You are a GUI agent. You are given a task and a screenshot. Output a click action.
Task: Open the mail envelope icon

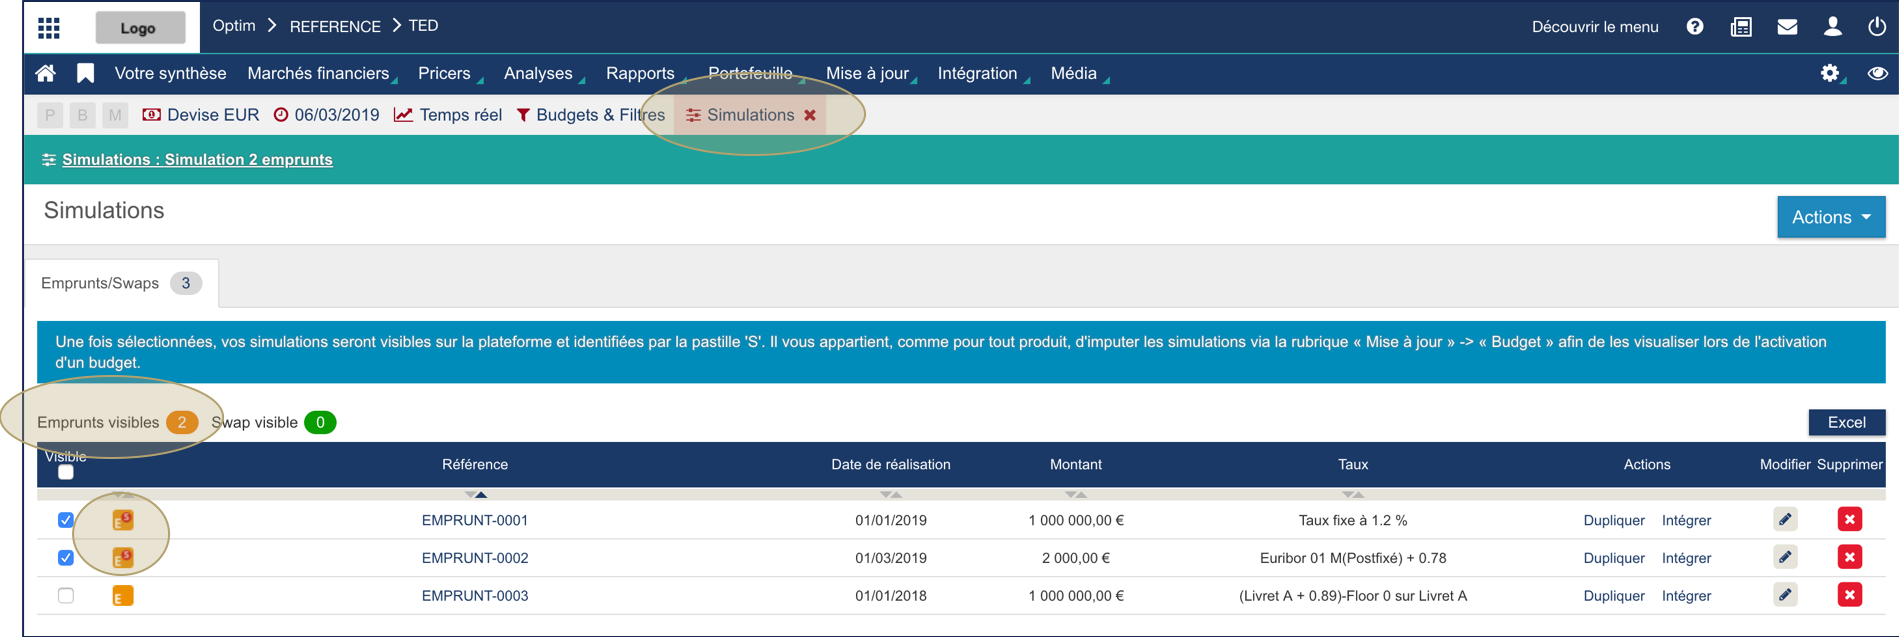(1787, 27)
